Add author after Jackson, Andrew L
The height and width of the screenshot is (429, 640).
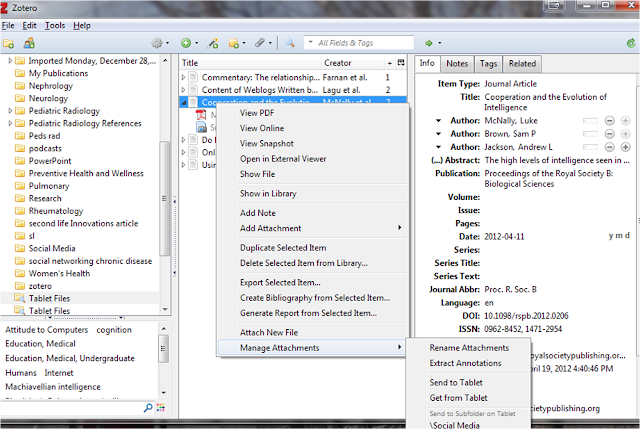tap(625, 147)
